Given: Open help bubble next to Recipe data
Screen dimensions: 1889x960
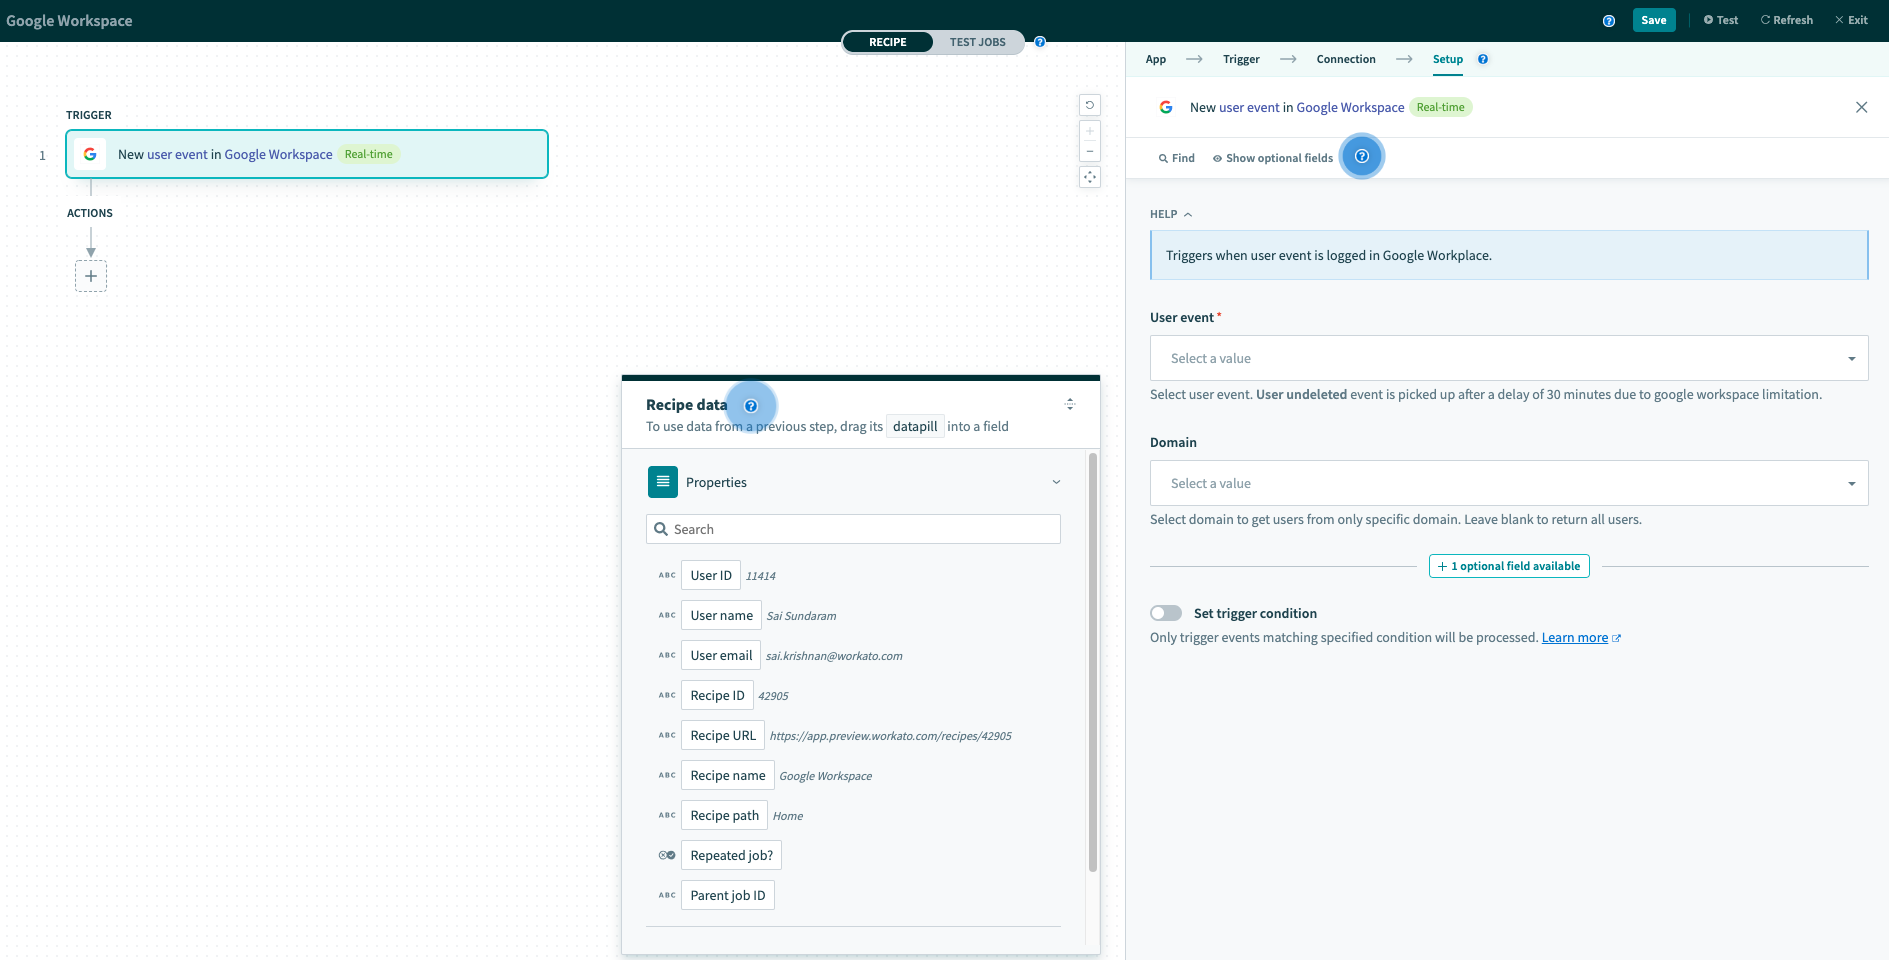Looking at the screenshot, I should [751, 406].
